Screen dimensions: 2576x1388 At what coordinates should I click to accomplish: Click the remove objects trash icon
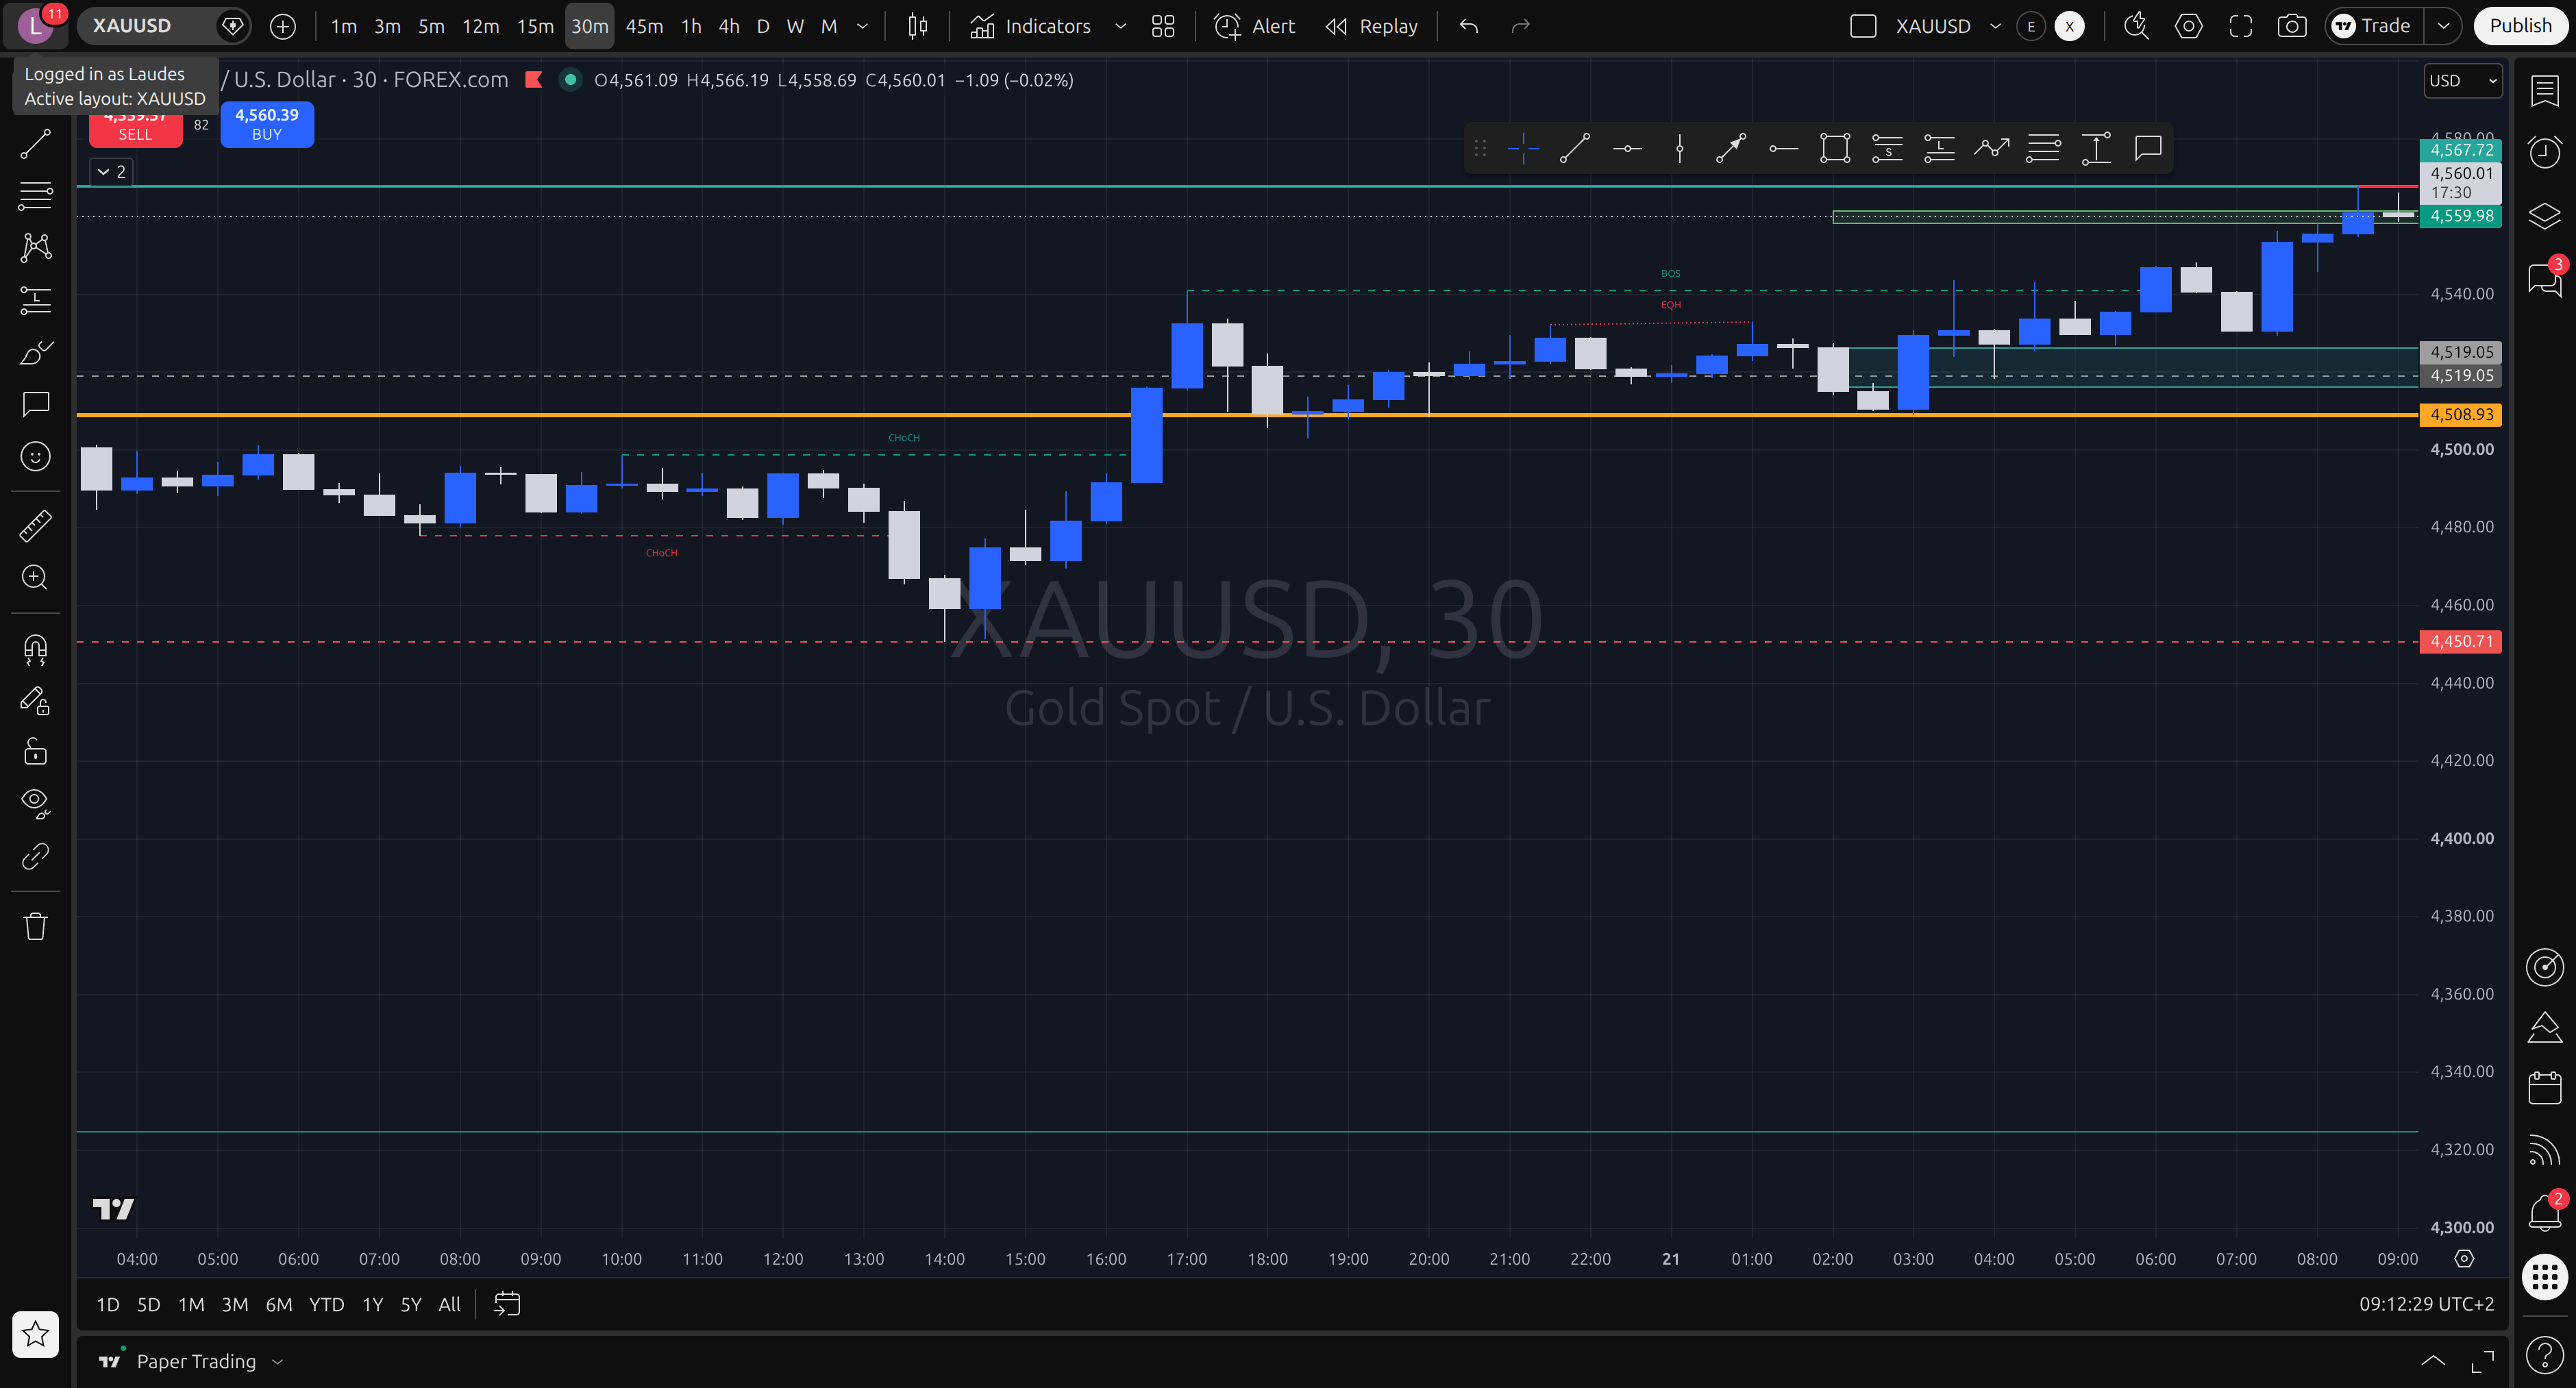coord(36,926)
